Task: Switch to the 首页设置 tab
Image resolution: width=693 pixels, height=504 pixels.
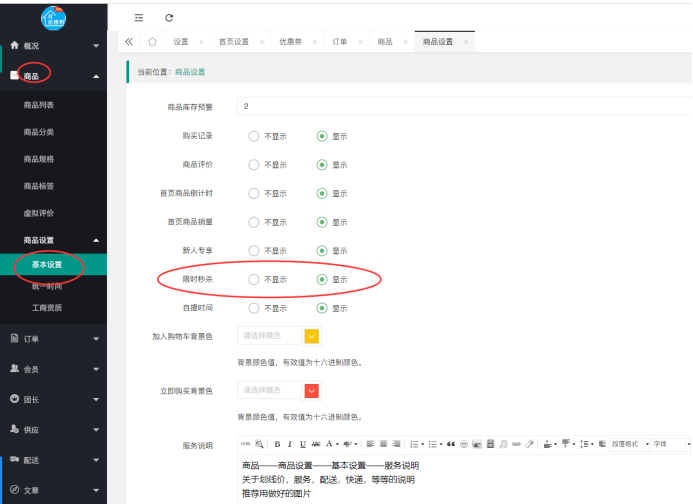Action: click(234, 42)
